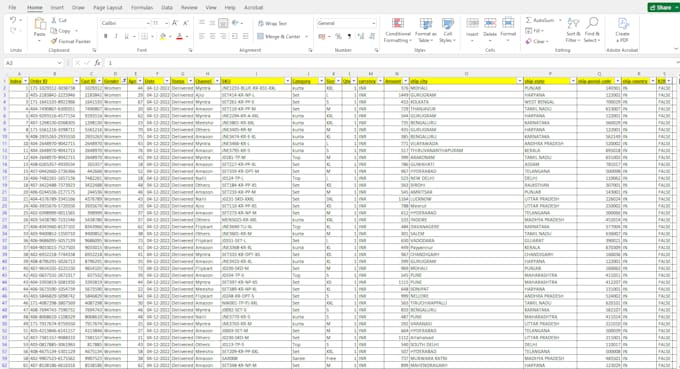Decrease the font size
This screenshot has width=680, height=369.
tap(186, 23)
